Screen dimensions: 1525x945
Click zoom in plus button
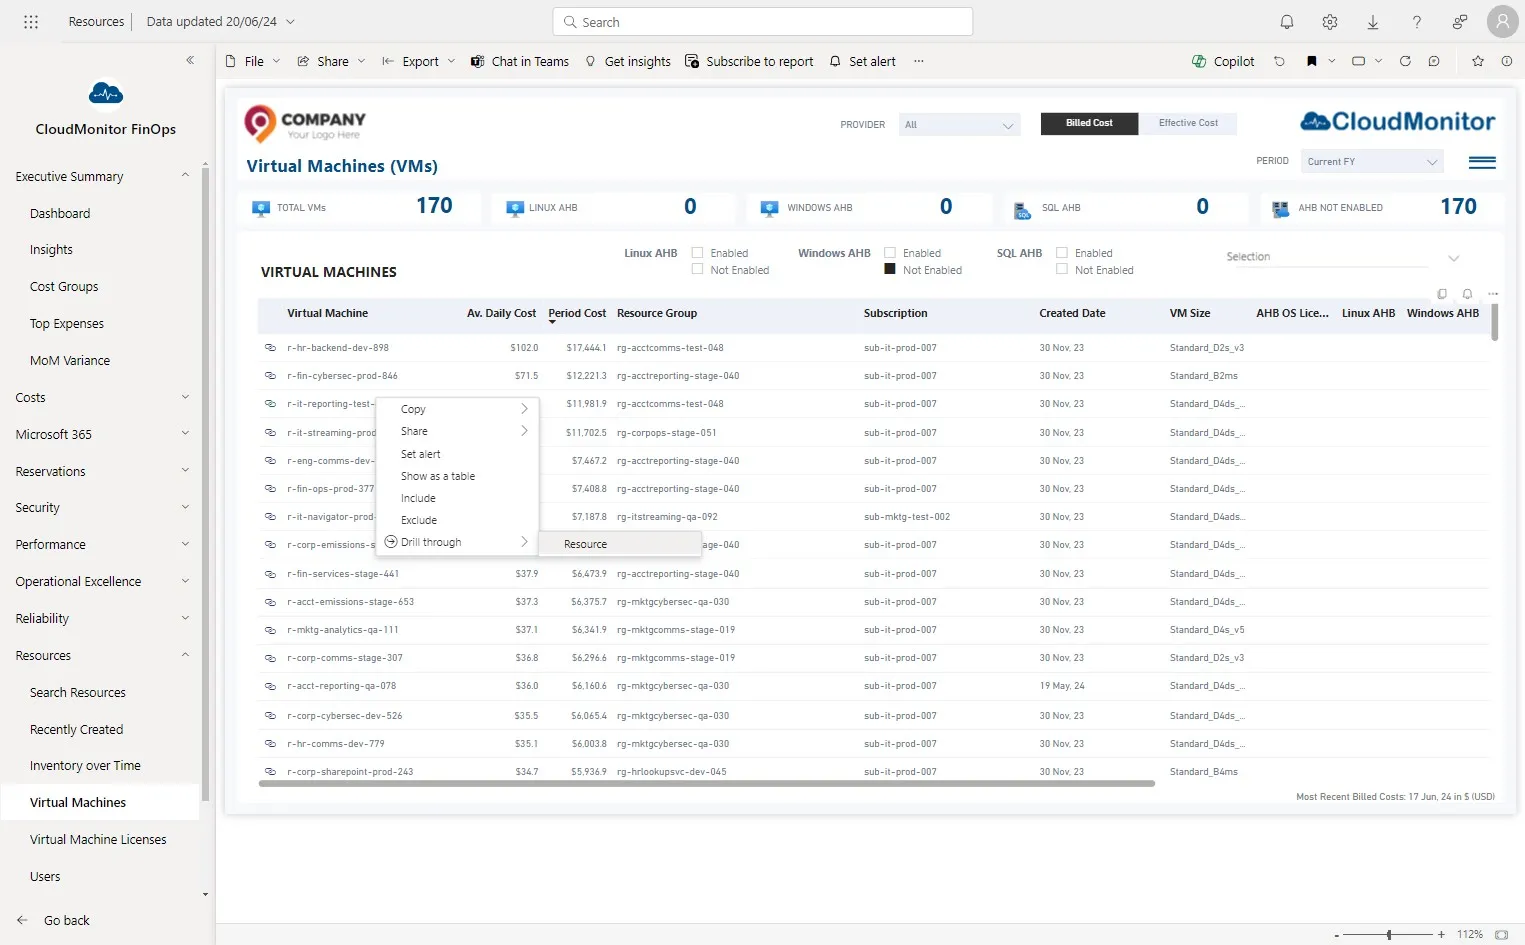coord(1441,934)
